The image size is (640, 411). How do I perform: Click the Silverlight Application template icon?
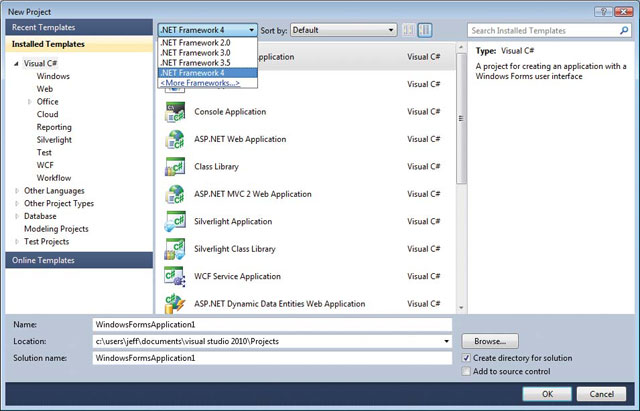click(x=175, y=221)
